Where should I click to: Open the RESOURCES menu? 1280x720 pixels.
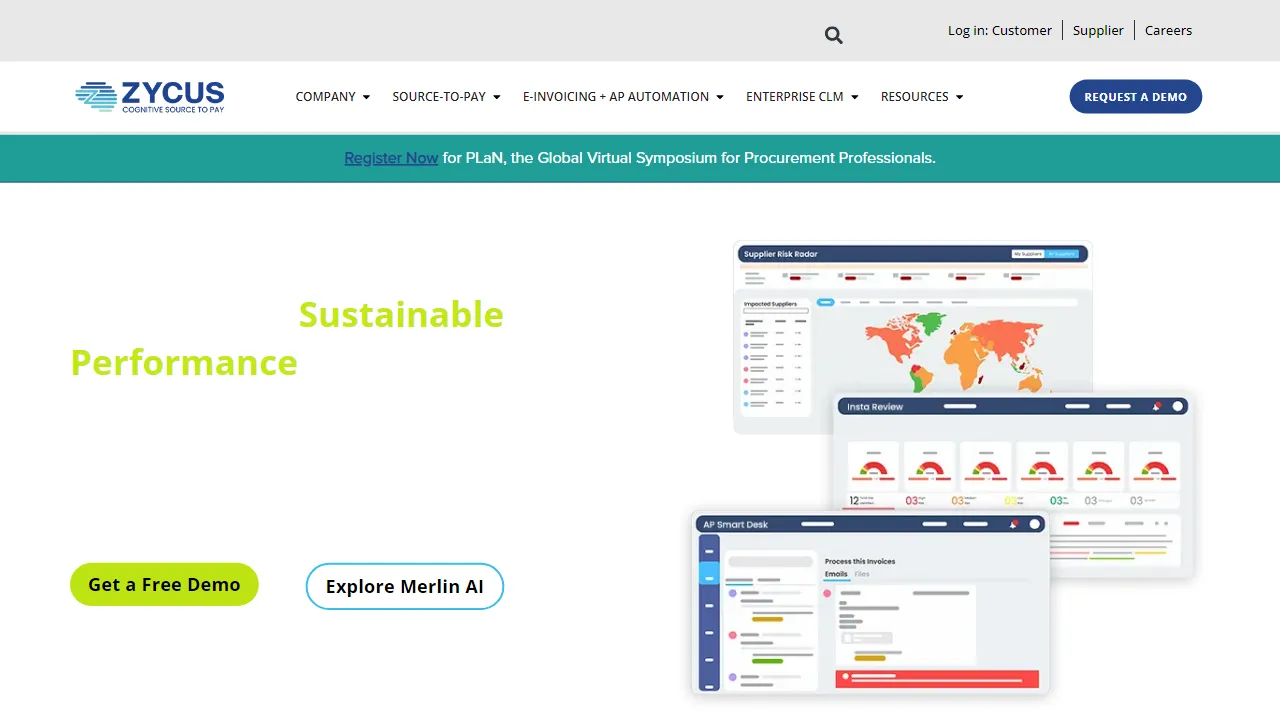click(922, 97)
